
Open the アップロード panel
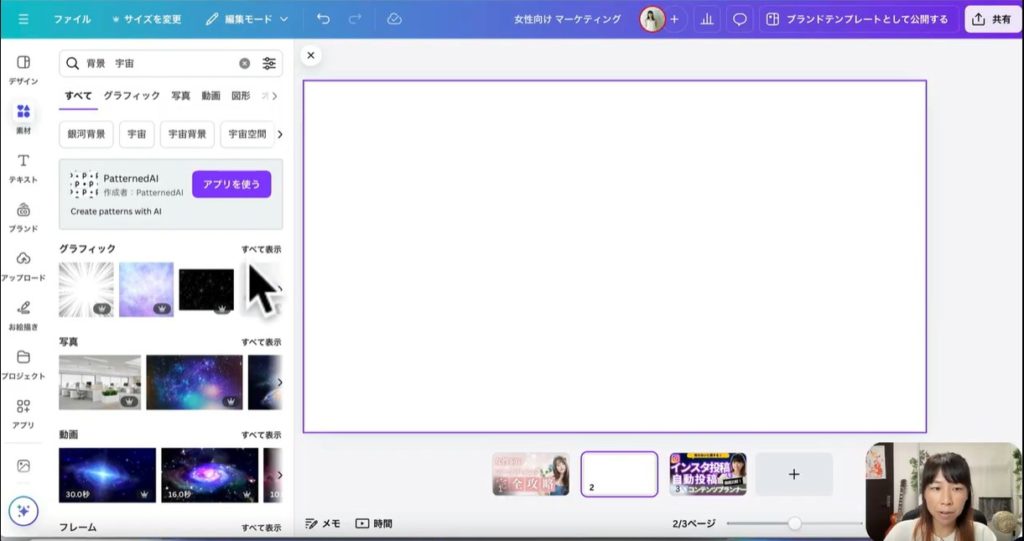point(23,264)
